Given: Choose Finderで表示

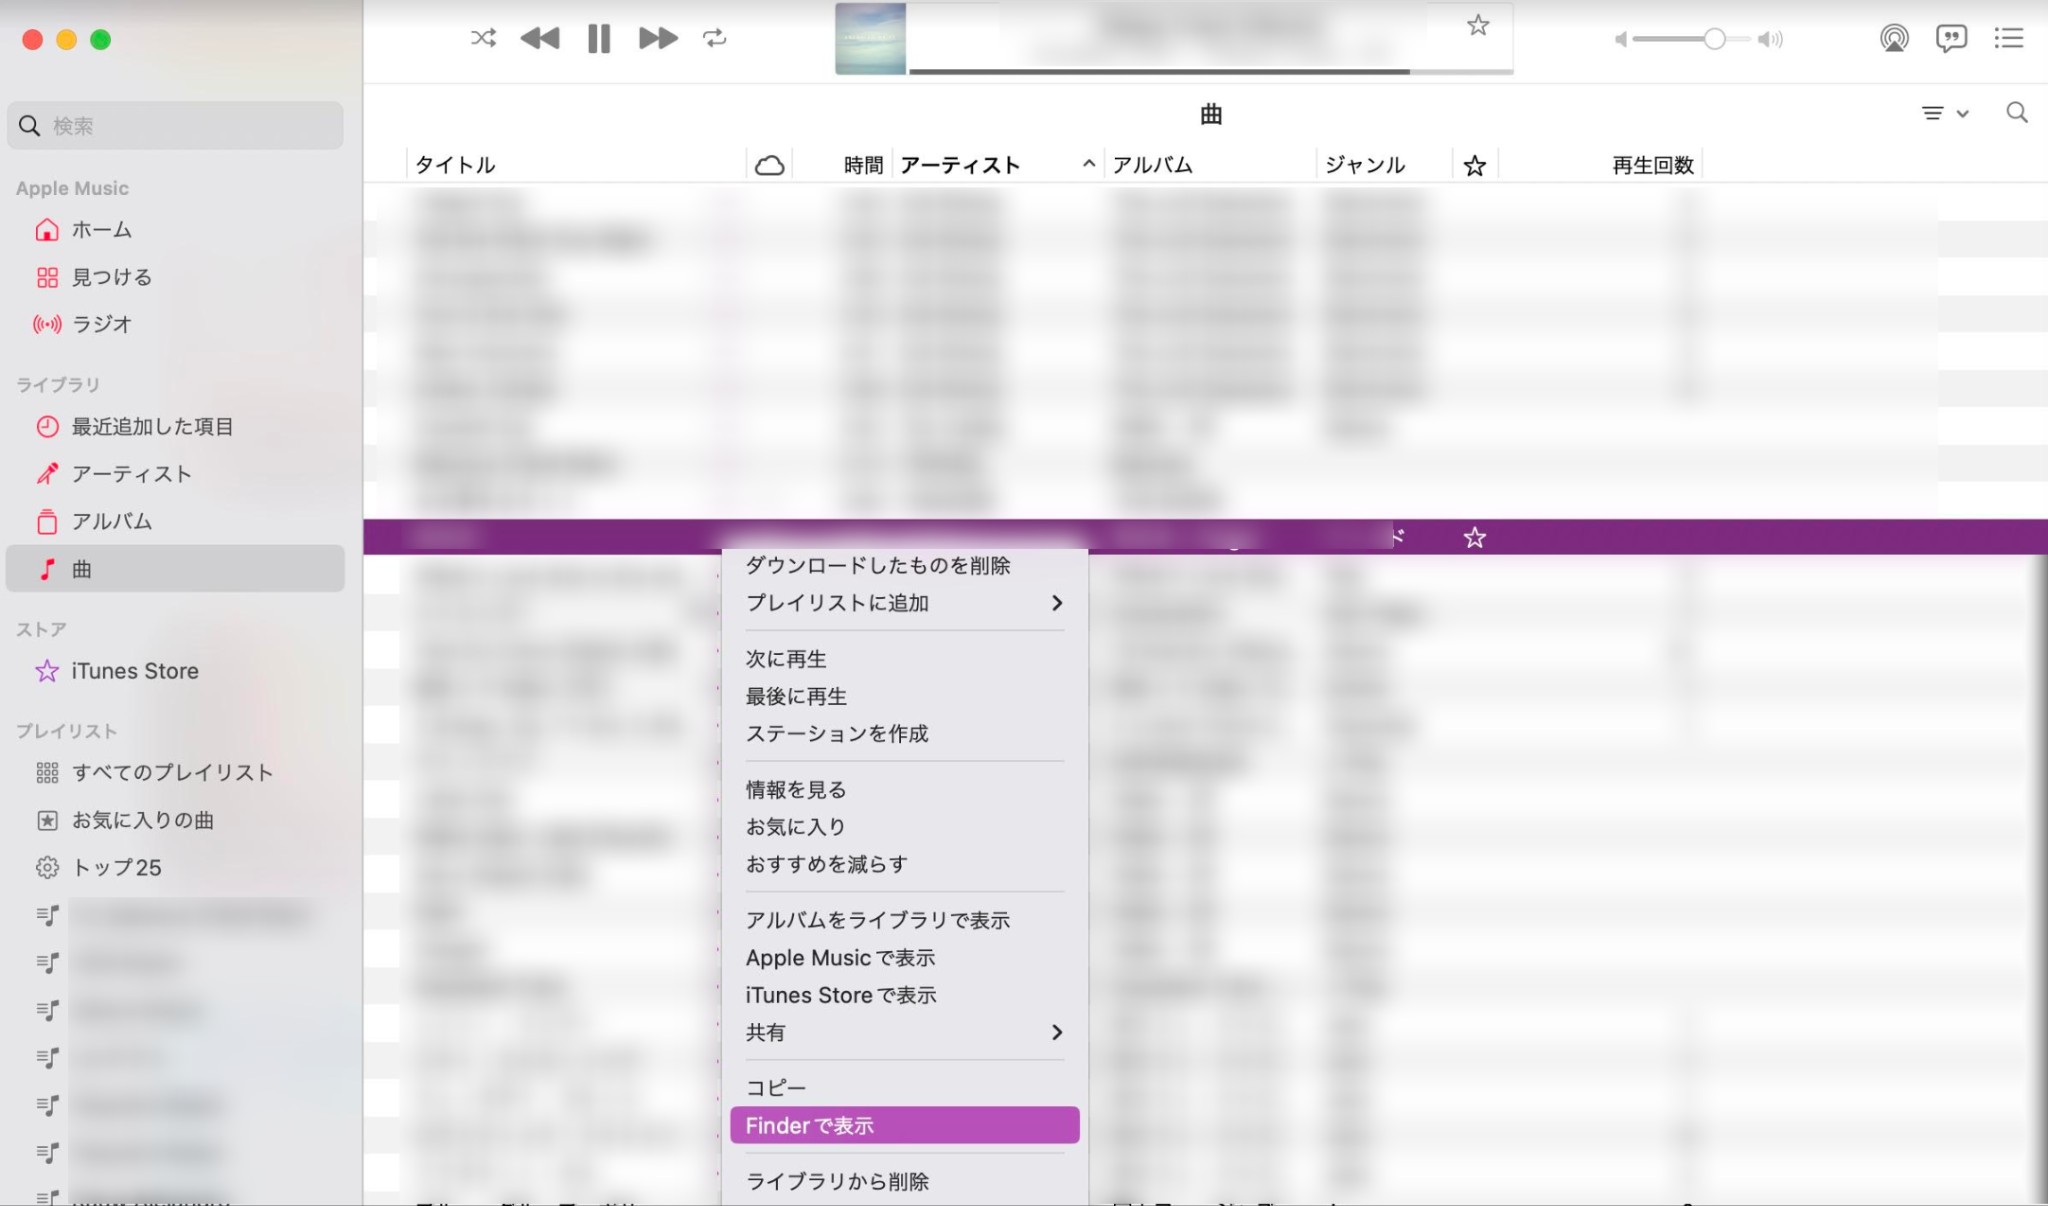Looking at the screenshot, I should [904, 1125].
